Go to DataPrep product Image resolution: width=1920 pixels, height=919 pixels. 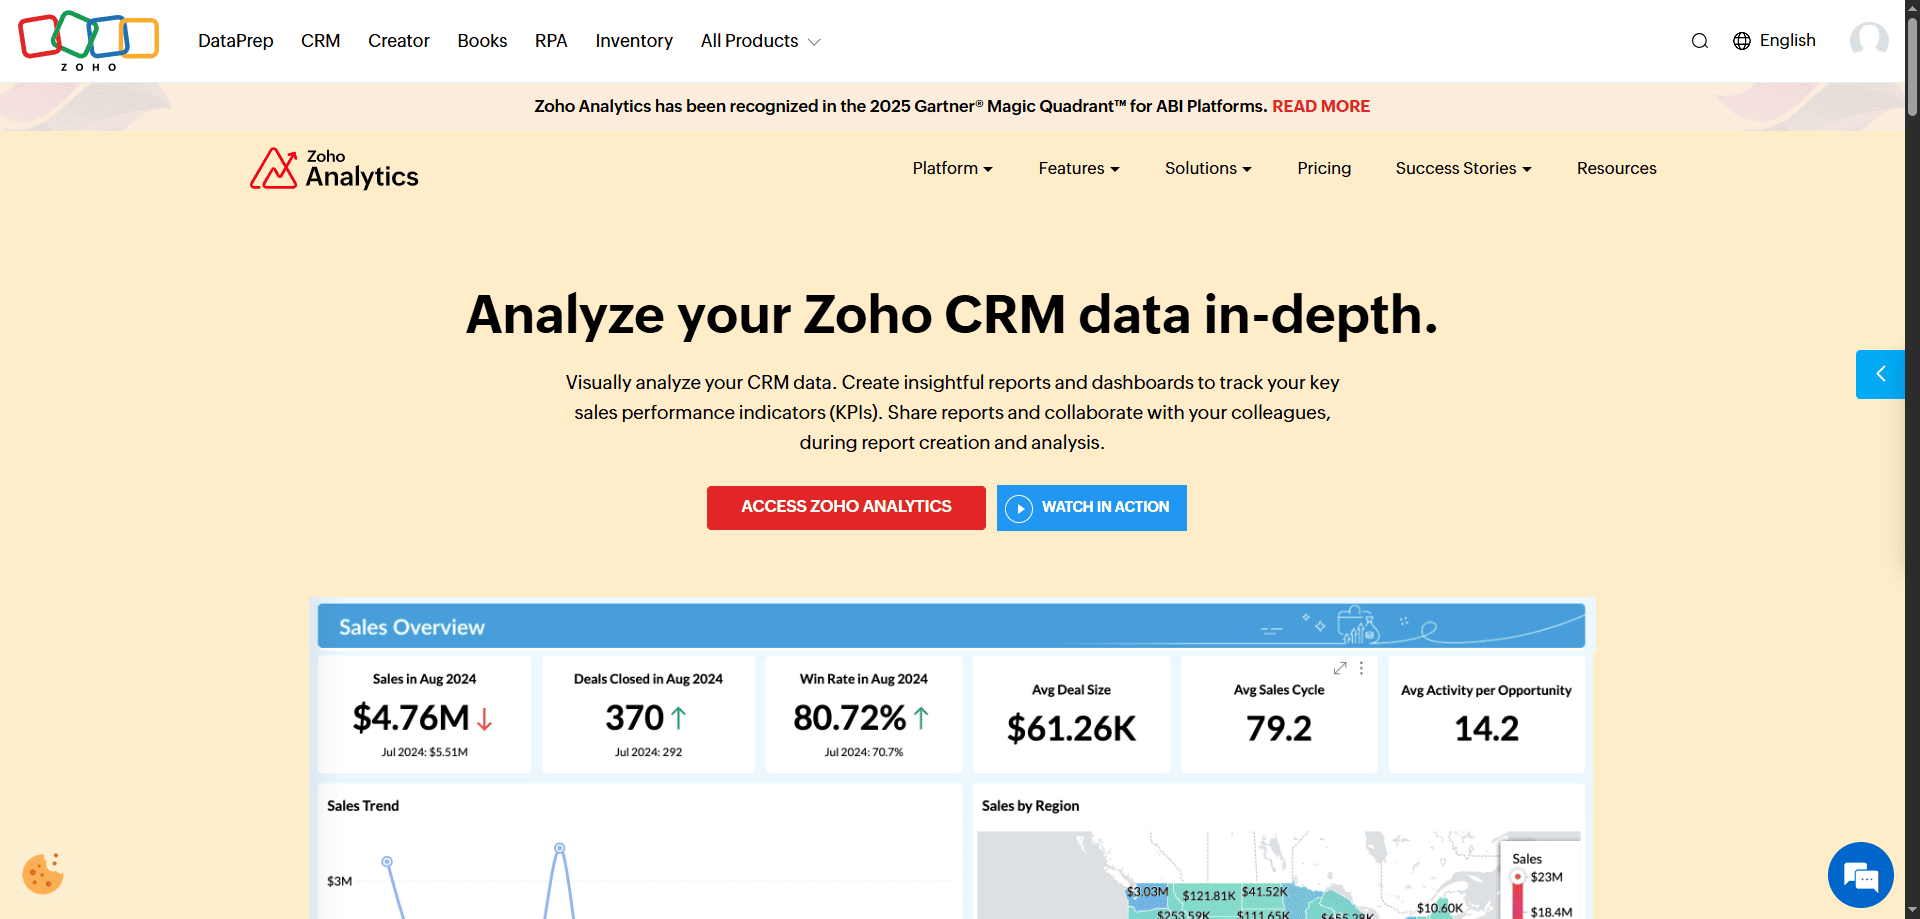coord(235,41)
